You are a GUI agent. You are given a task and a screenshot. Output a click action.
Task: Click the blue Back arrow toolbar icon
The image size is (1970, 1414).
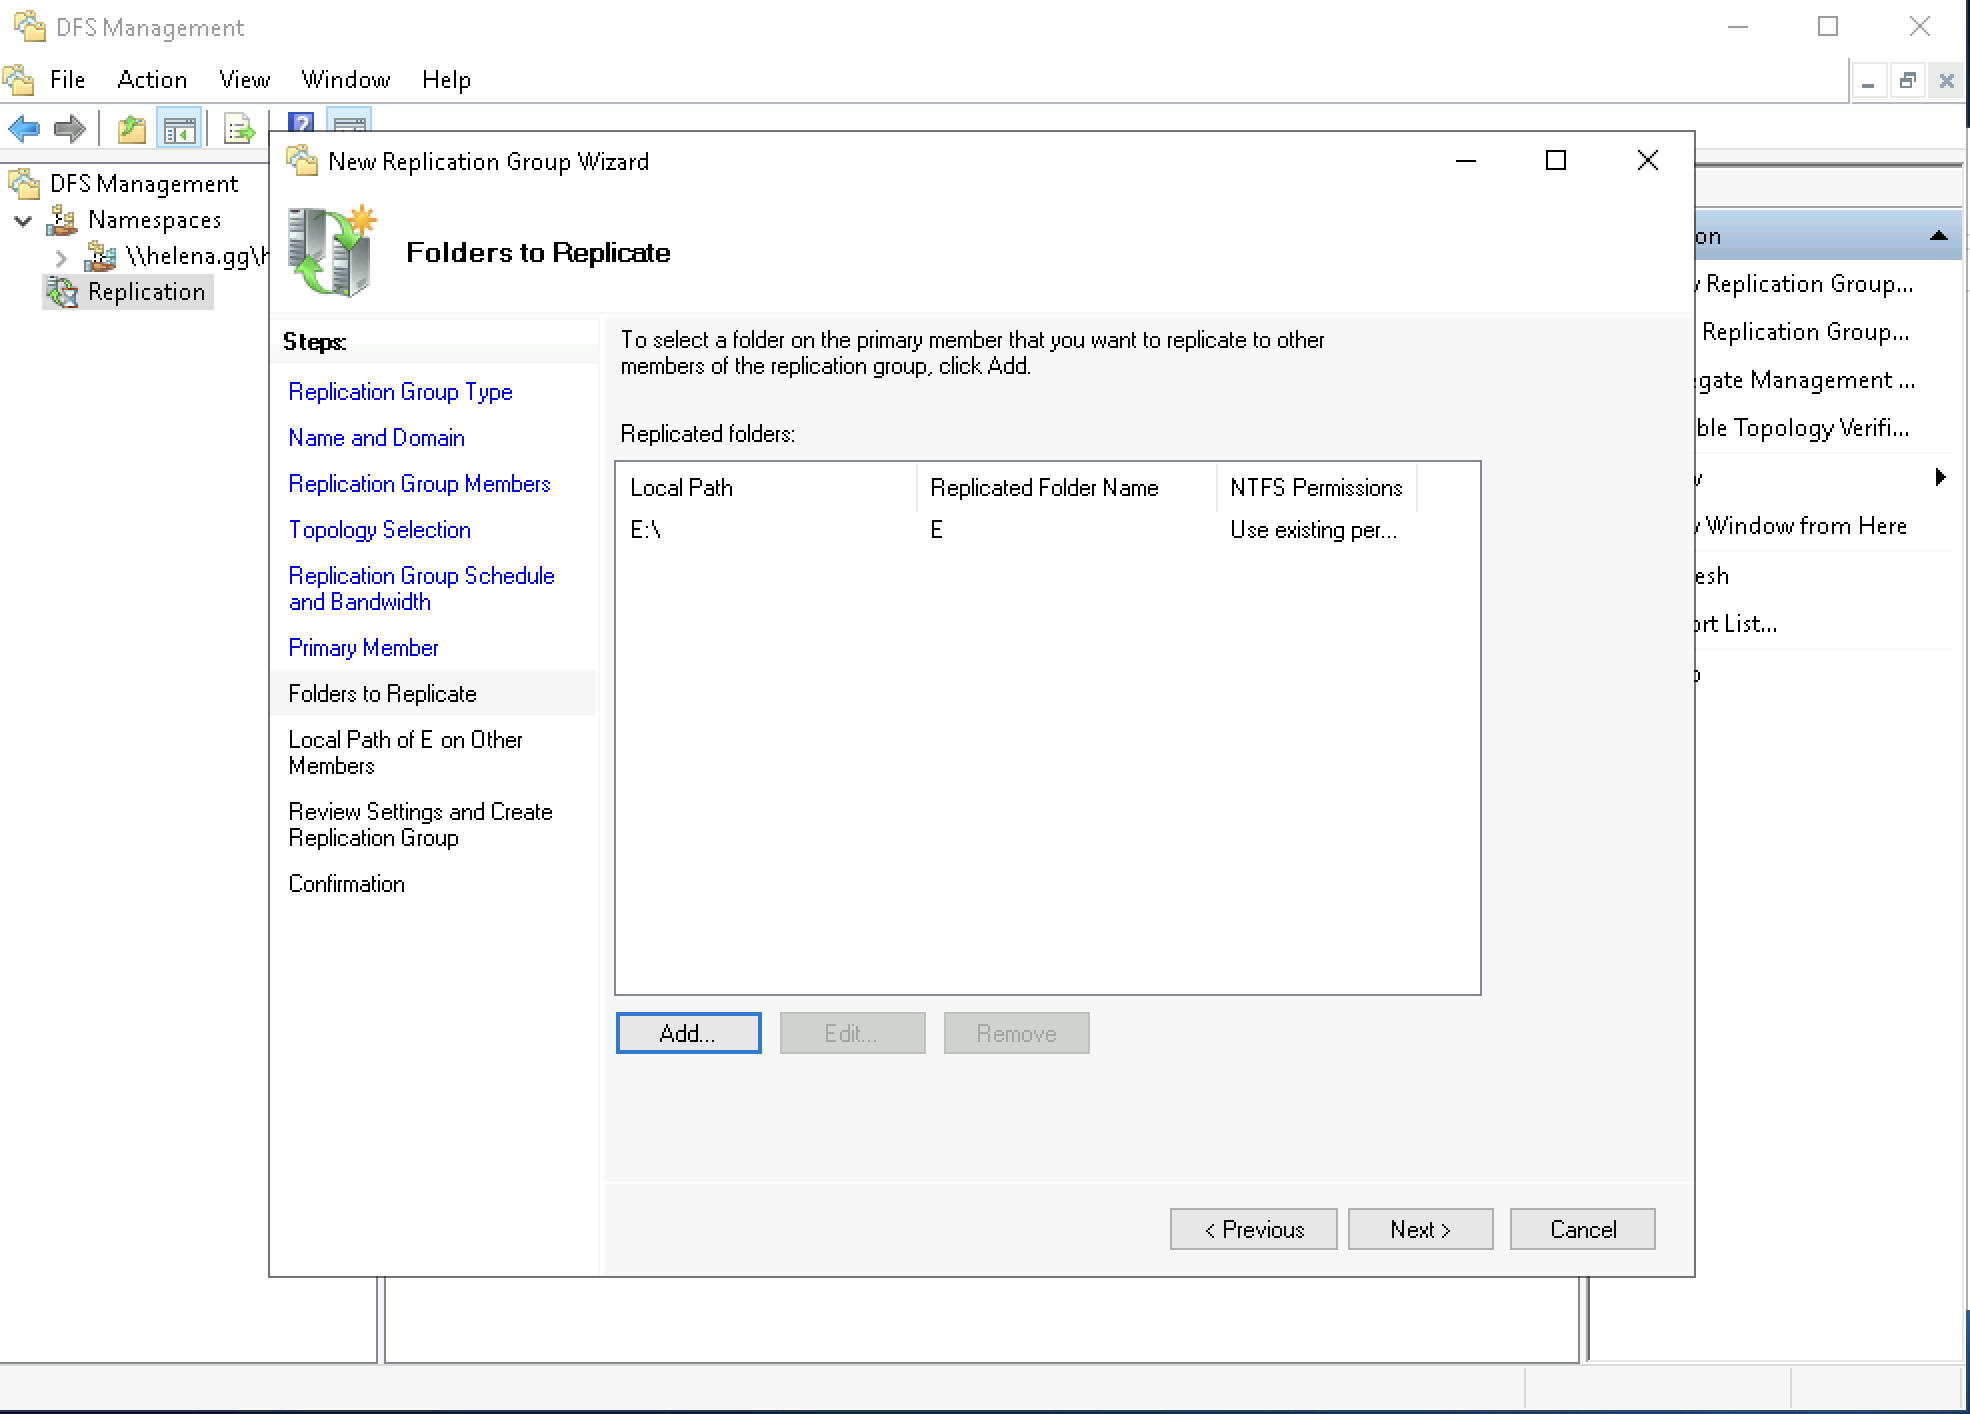pyautogui.click(x=24, y=128)
